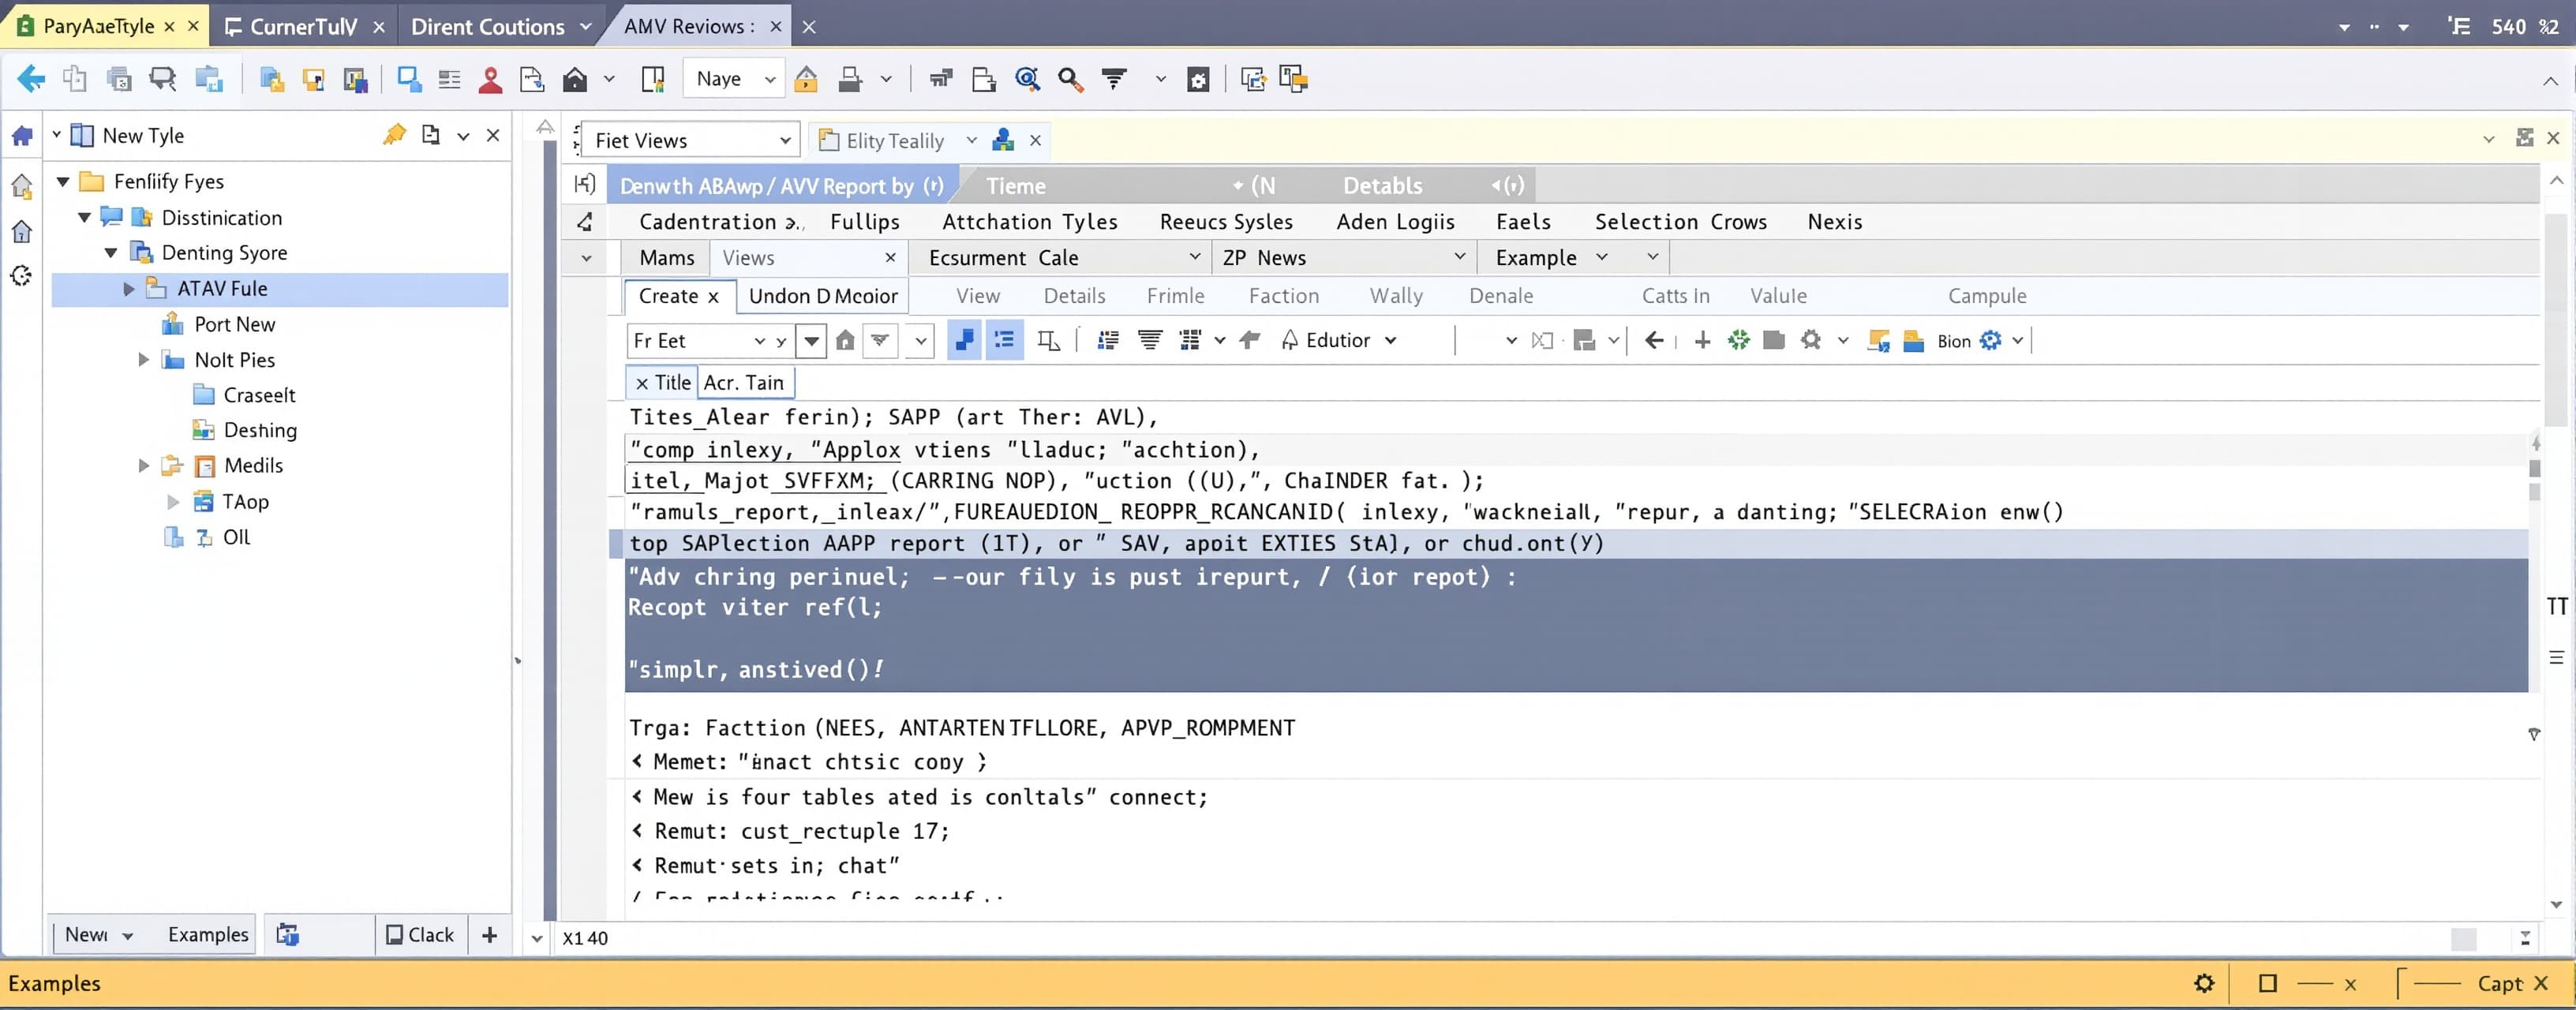This screenshot has height=1010, width=2576.
Task: Click the align center lines icon in the editor toolbar
Action: coord(1150,340)
